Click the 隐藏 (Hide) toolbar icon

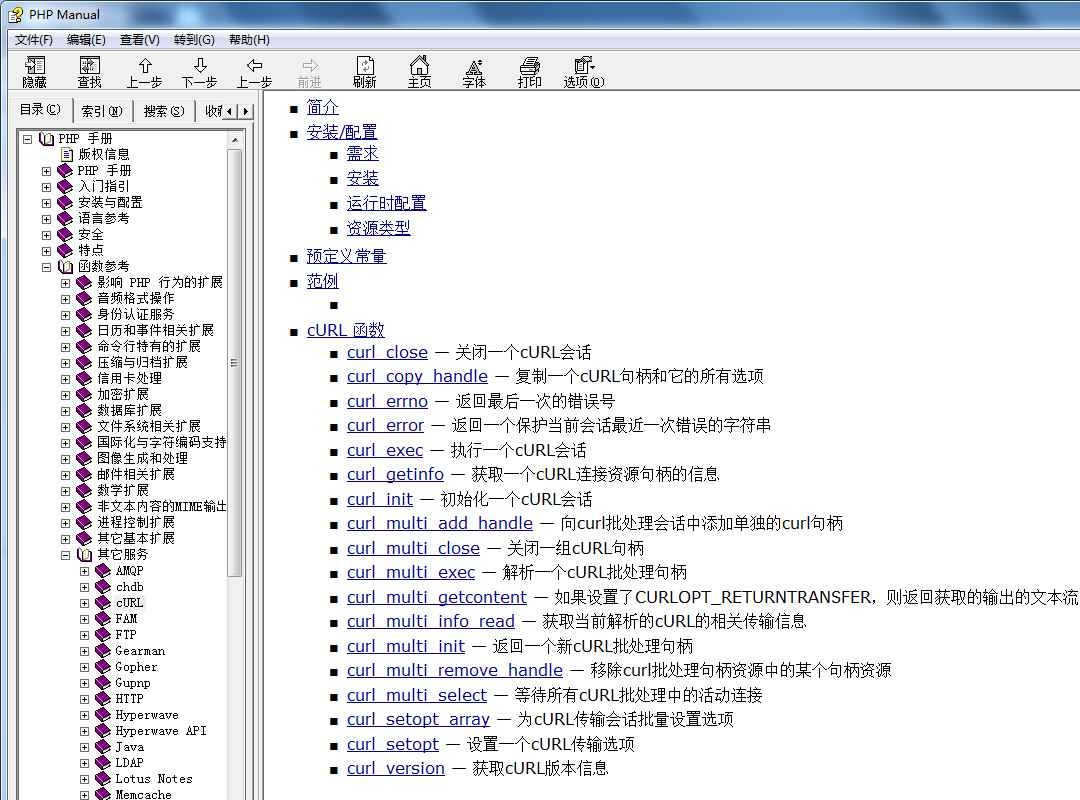coord(34,72)
